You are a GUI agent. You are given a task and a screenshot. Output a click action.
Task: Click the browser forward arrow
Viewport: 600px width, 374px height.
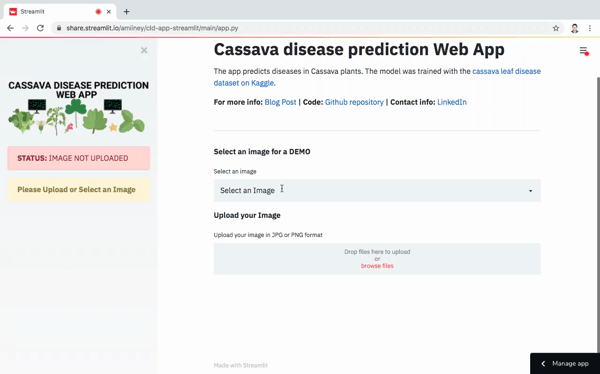pyautogui.click(x=25, y=28)
